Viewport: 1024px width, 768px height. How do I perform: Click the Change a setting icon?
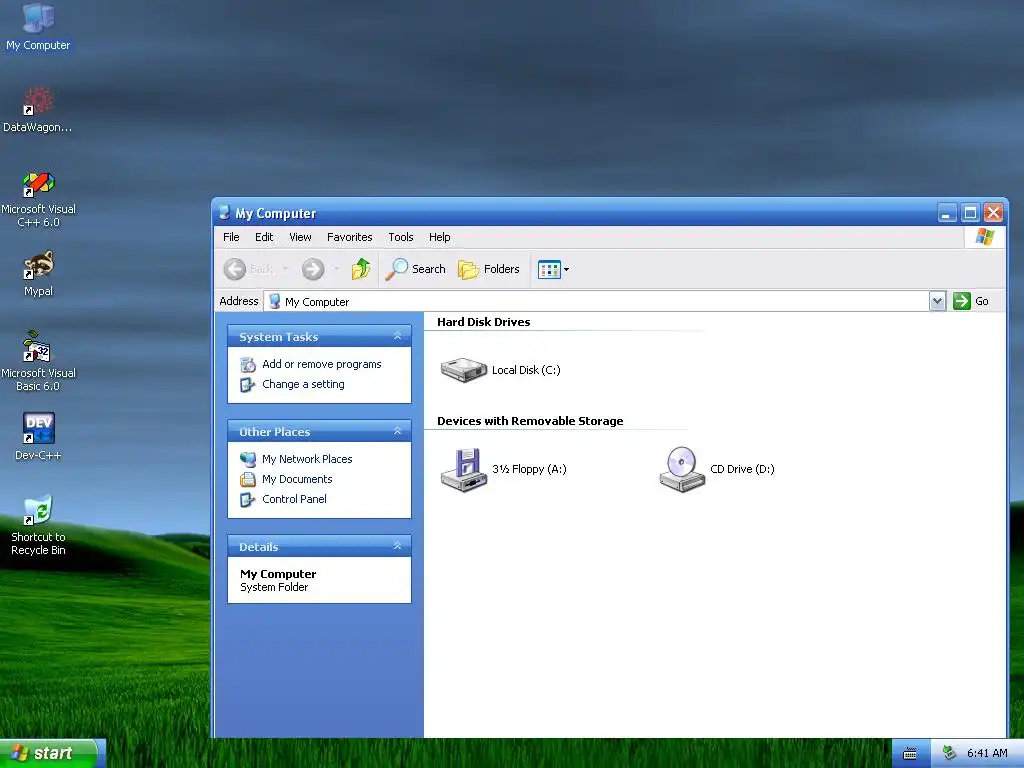coord(248,385)
